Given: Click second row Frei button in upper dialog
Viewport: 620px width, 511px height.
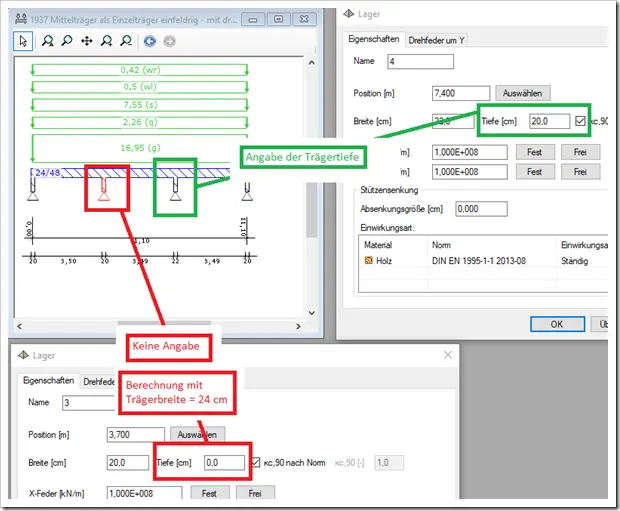Looking at the screenshot, I should click(580, 172).
